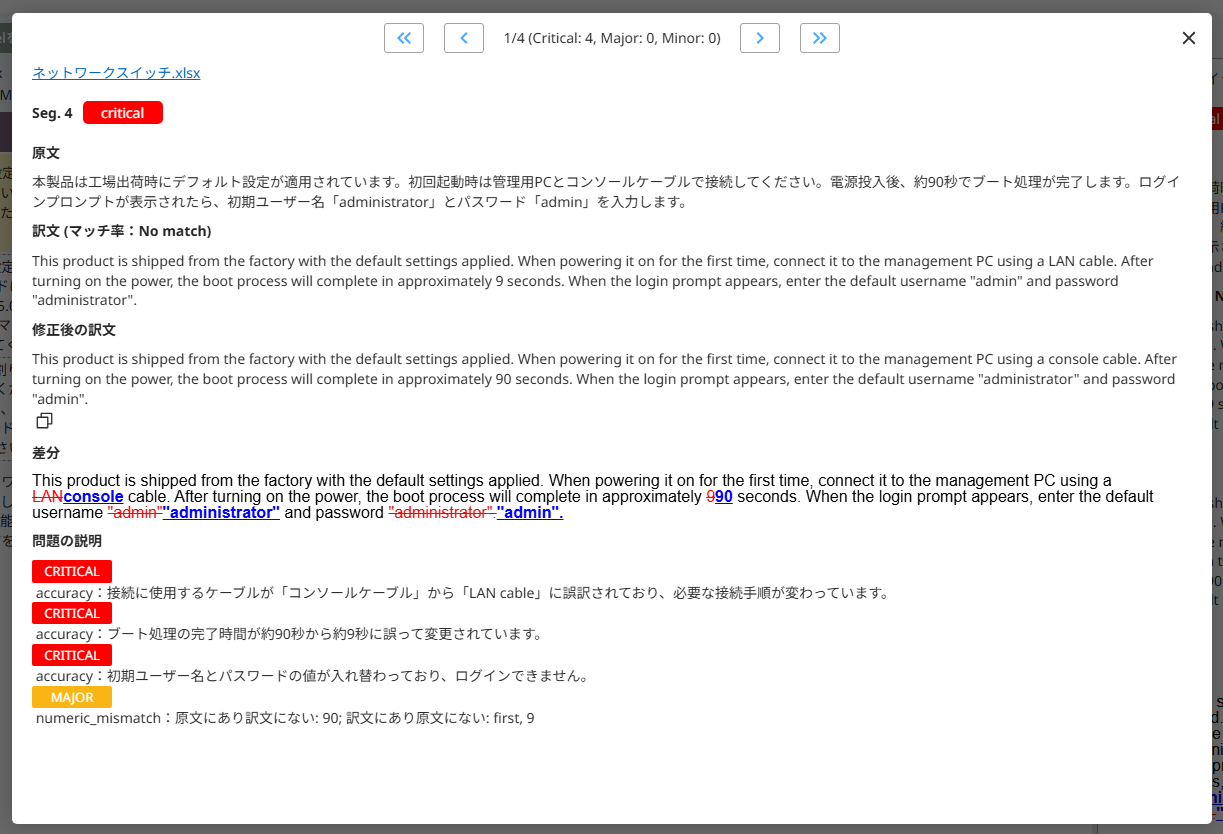Go to previous issue arrow button
The height and width of the screenshot is (834, 1223).
[464, 38]
